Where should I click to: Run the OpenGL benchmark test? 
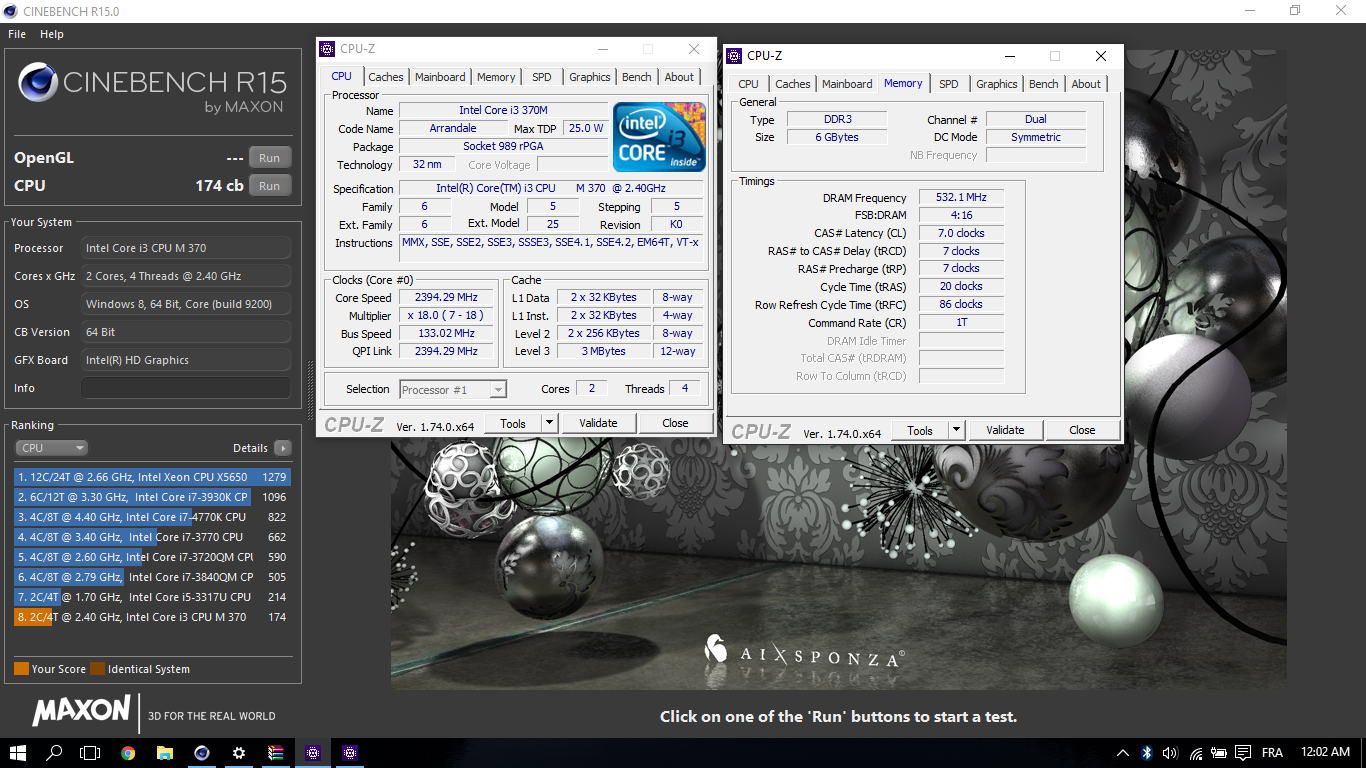pyautogui.click(x=270, y=158)
